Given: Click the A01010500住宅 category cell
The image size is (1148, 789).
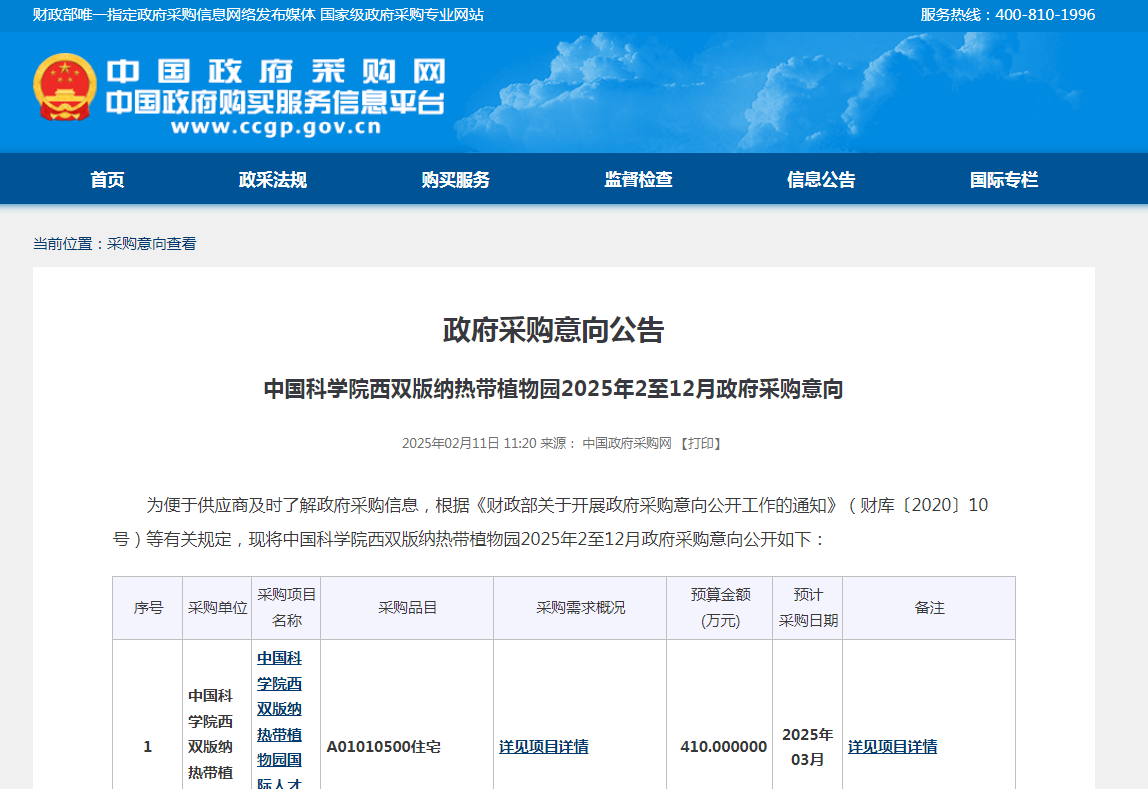Looking at the screenshot, I should pos(383,747).
